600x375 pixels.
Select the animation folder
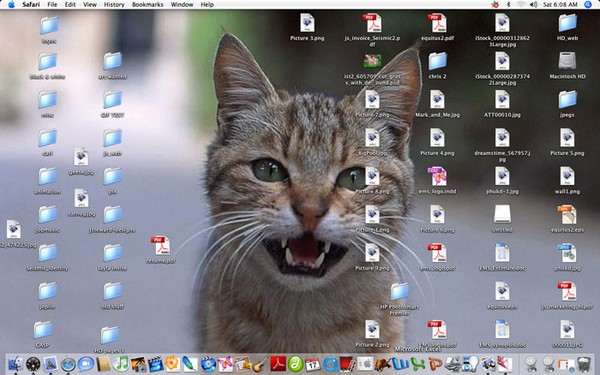(x=47, y=176)
